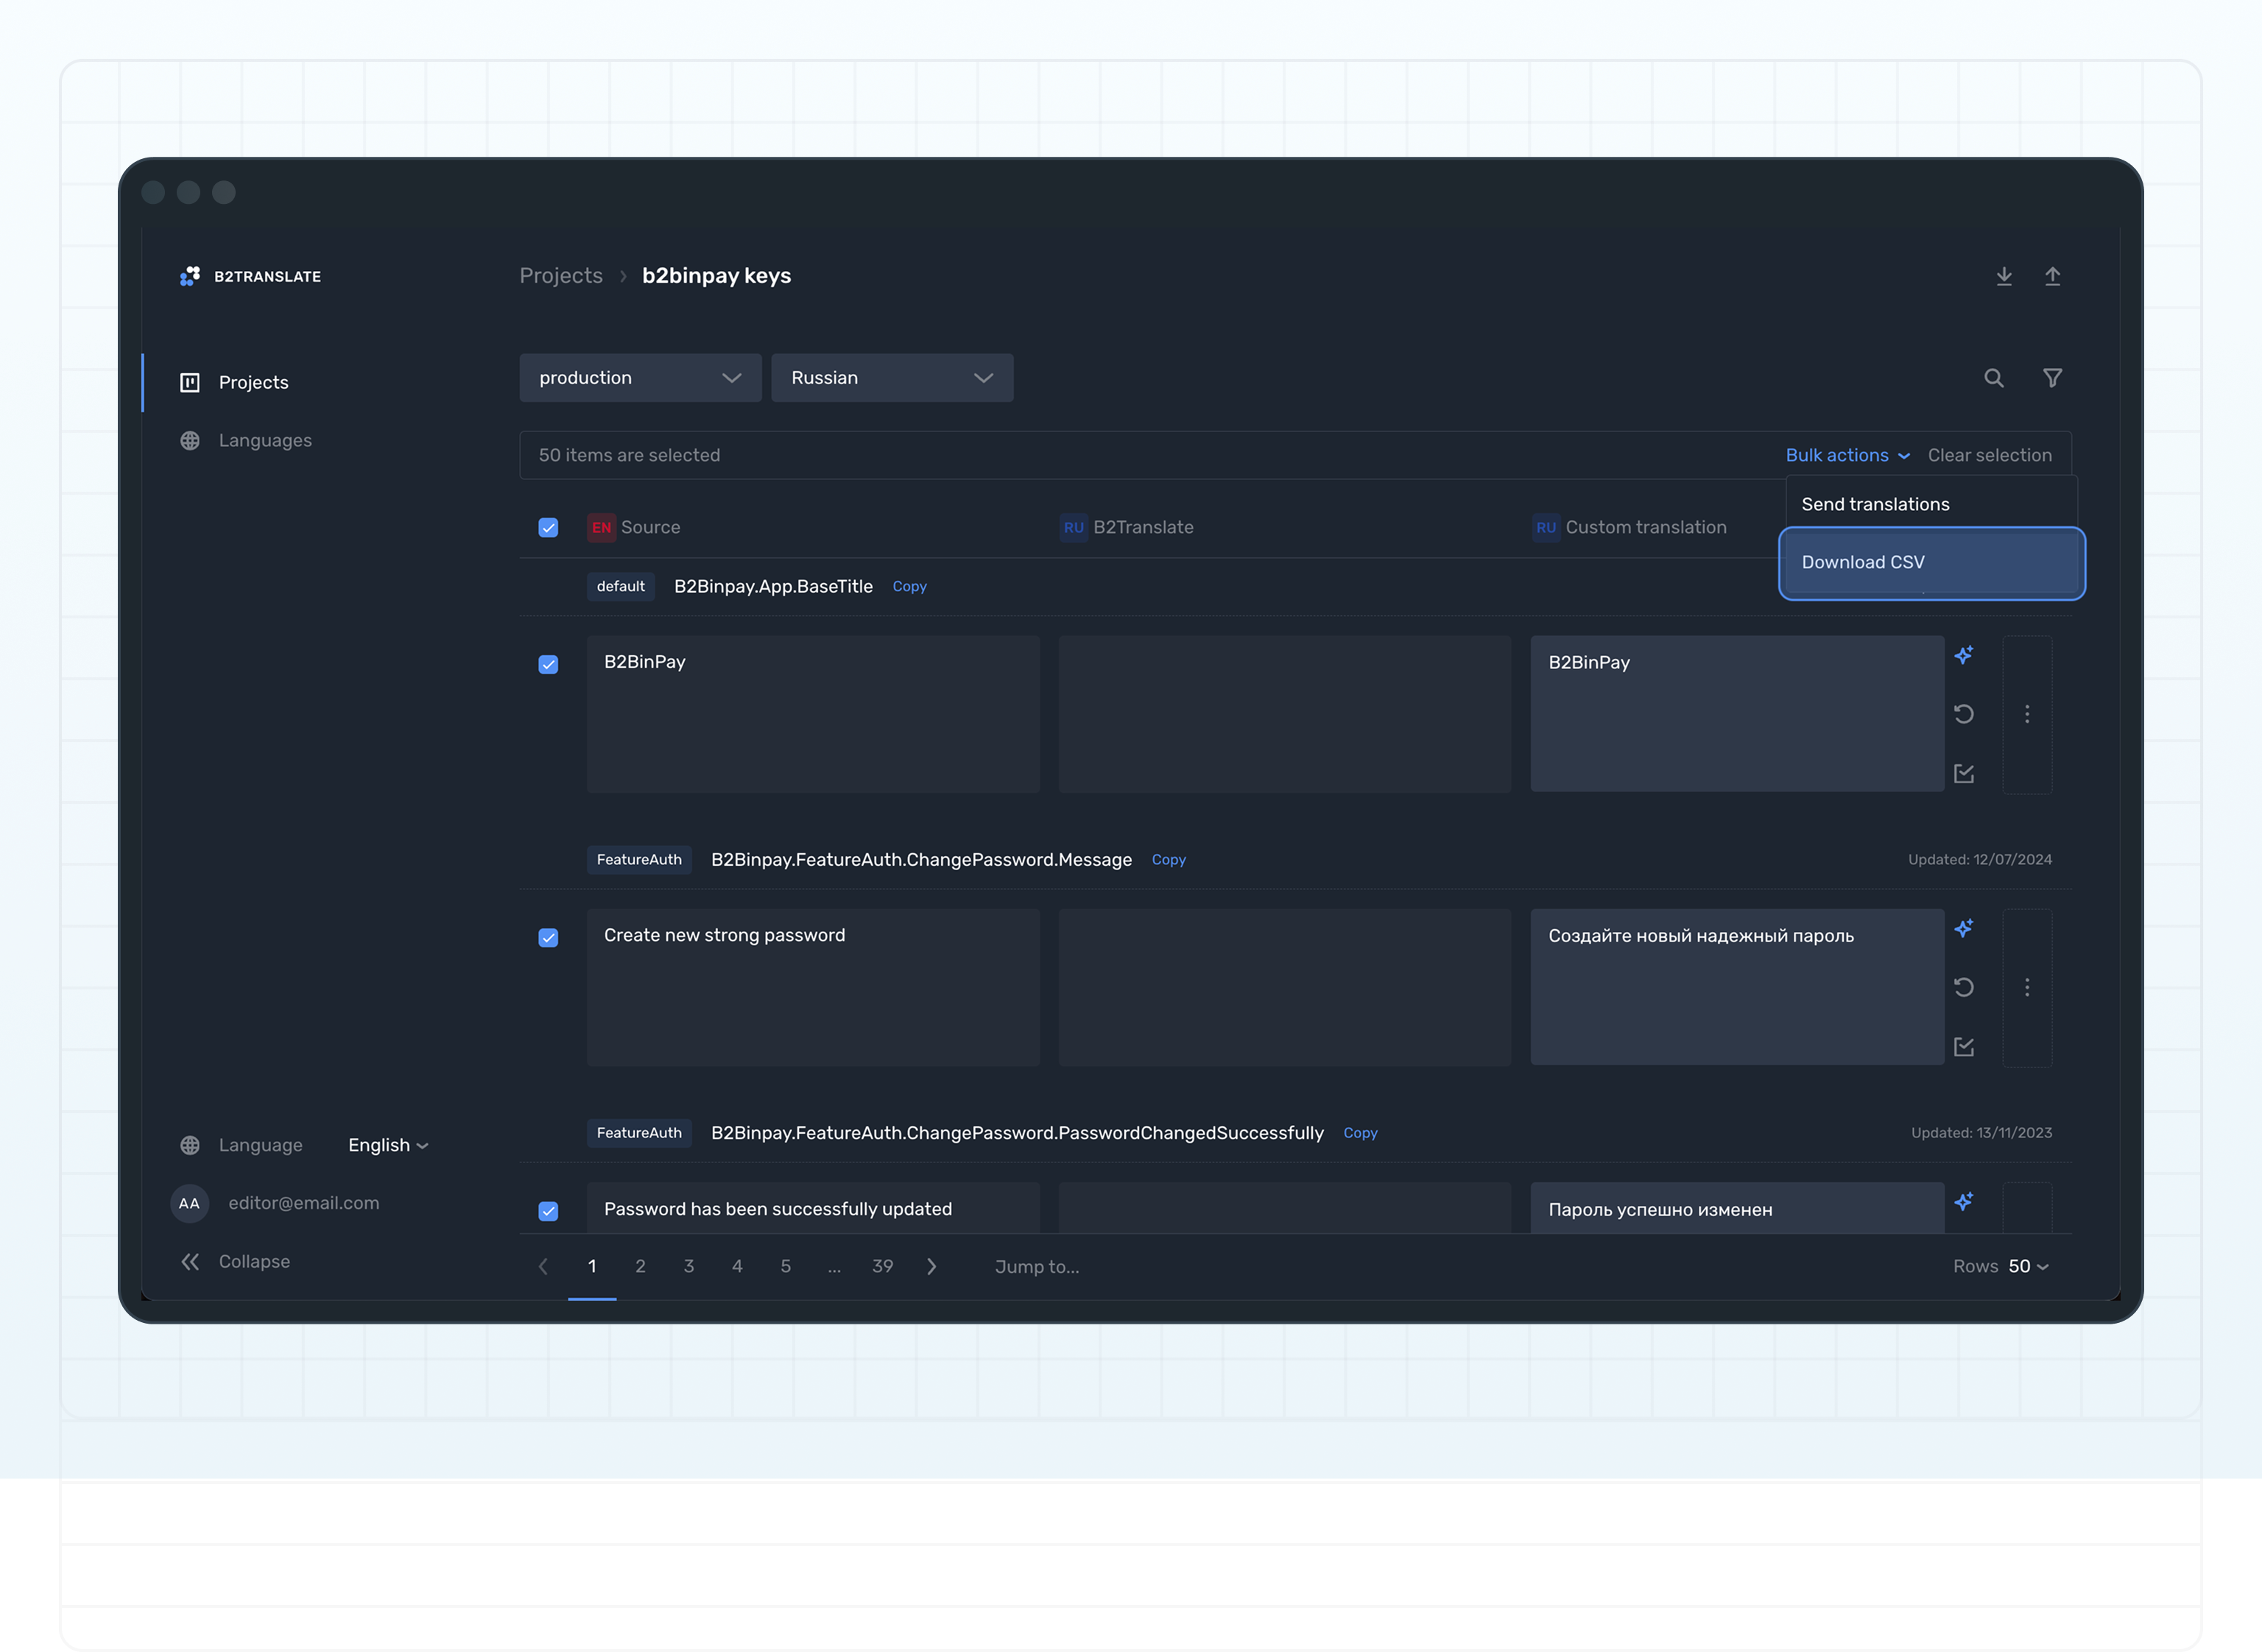Uncheck the select-all checkbox in the header row
2262x1652 pixels.
tap(548, 527)
